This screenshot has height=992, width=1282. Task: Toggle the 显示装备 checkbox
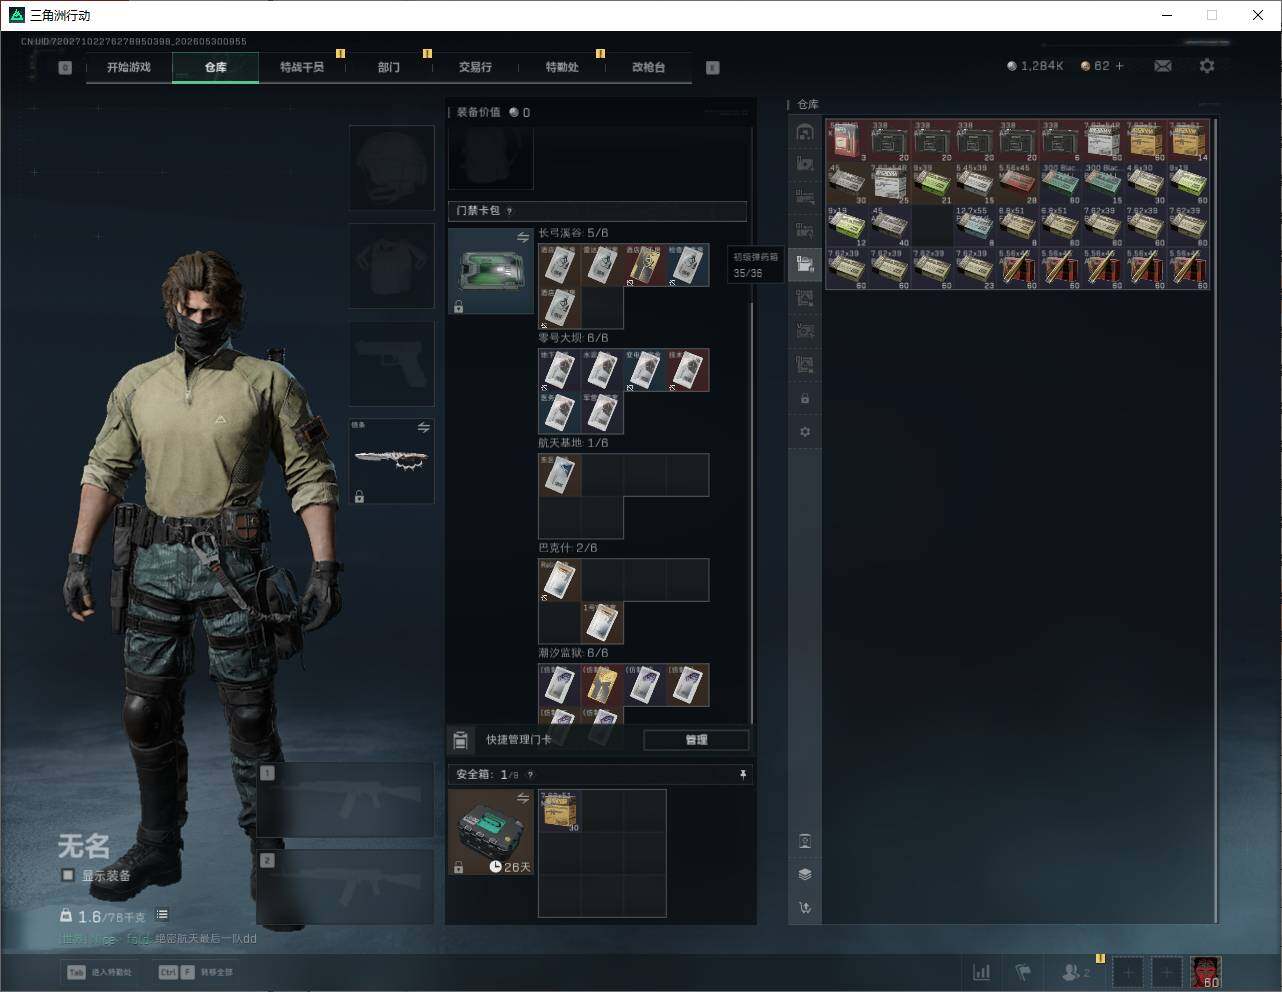click(68, 875)
